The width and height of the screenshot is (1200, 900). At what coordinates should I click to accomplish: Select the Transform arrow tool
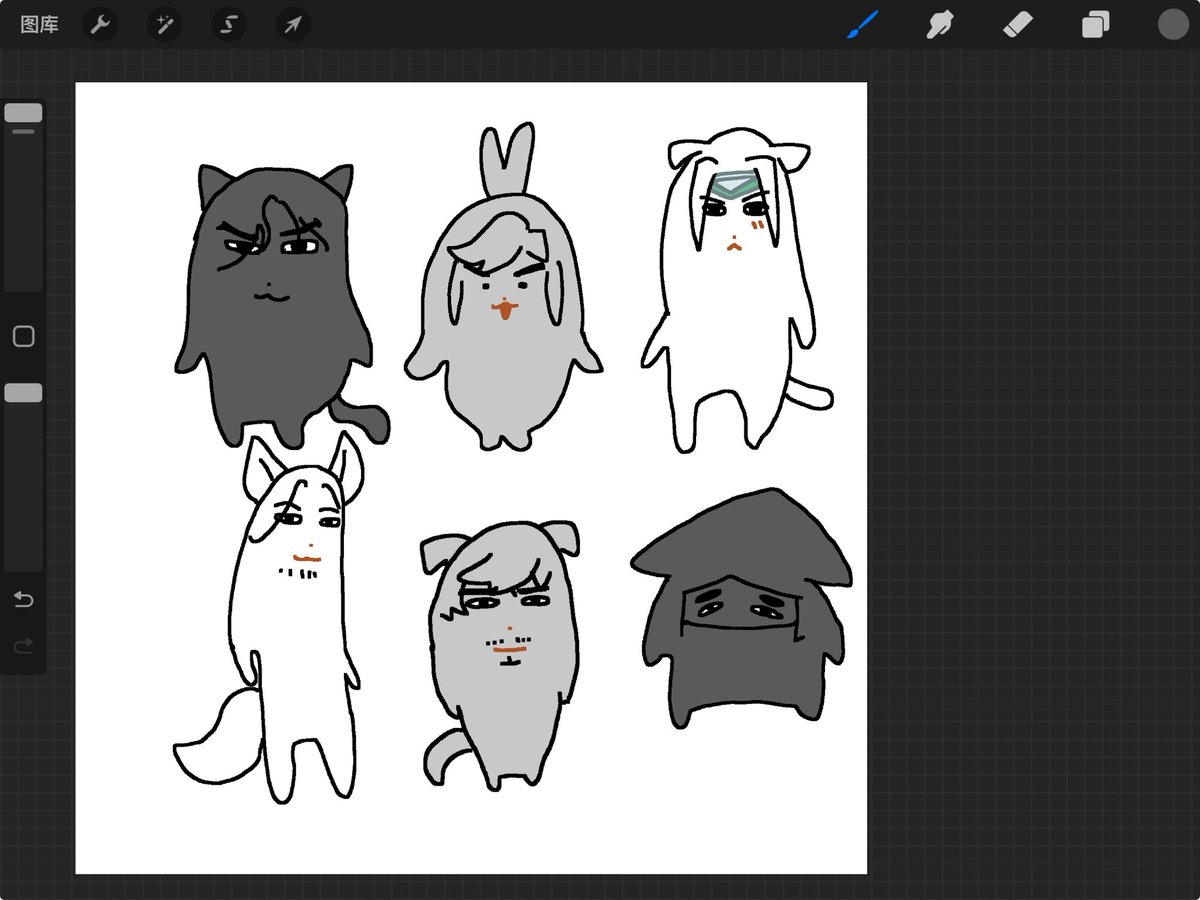(x=293, y=24)
